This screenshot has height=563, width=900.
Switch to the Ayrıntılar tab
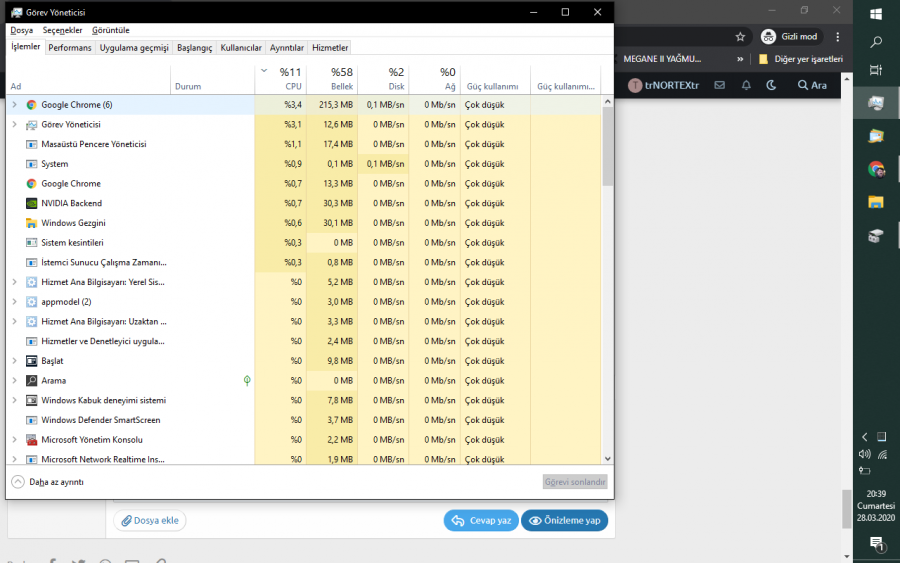(x=287, y=48)
